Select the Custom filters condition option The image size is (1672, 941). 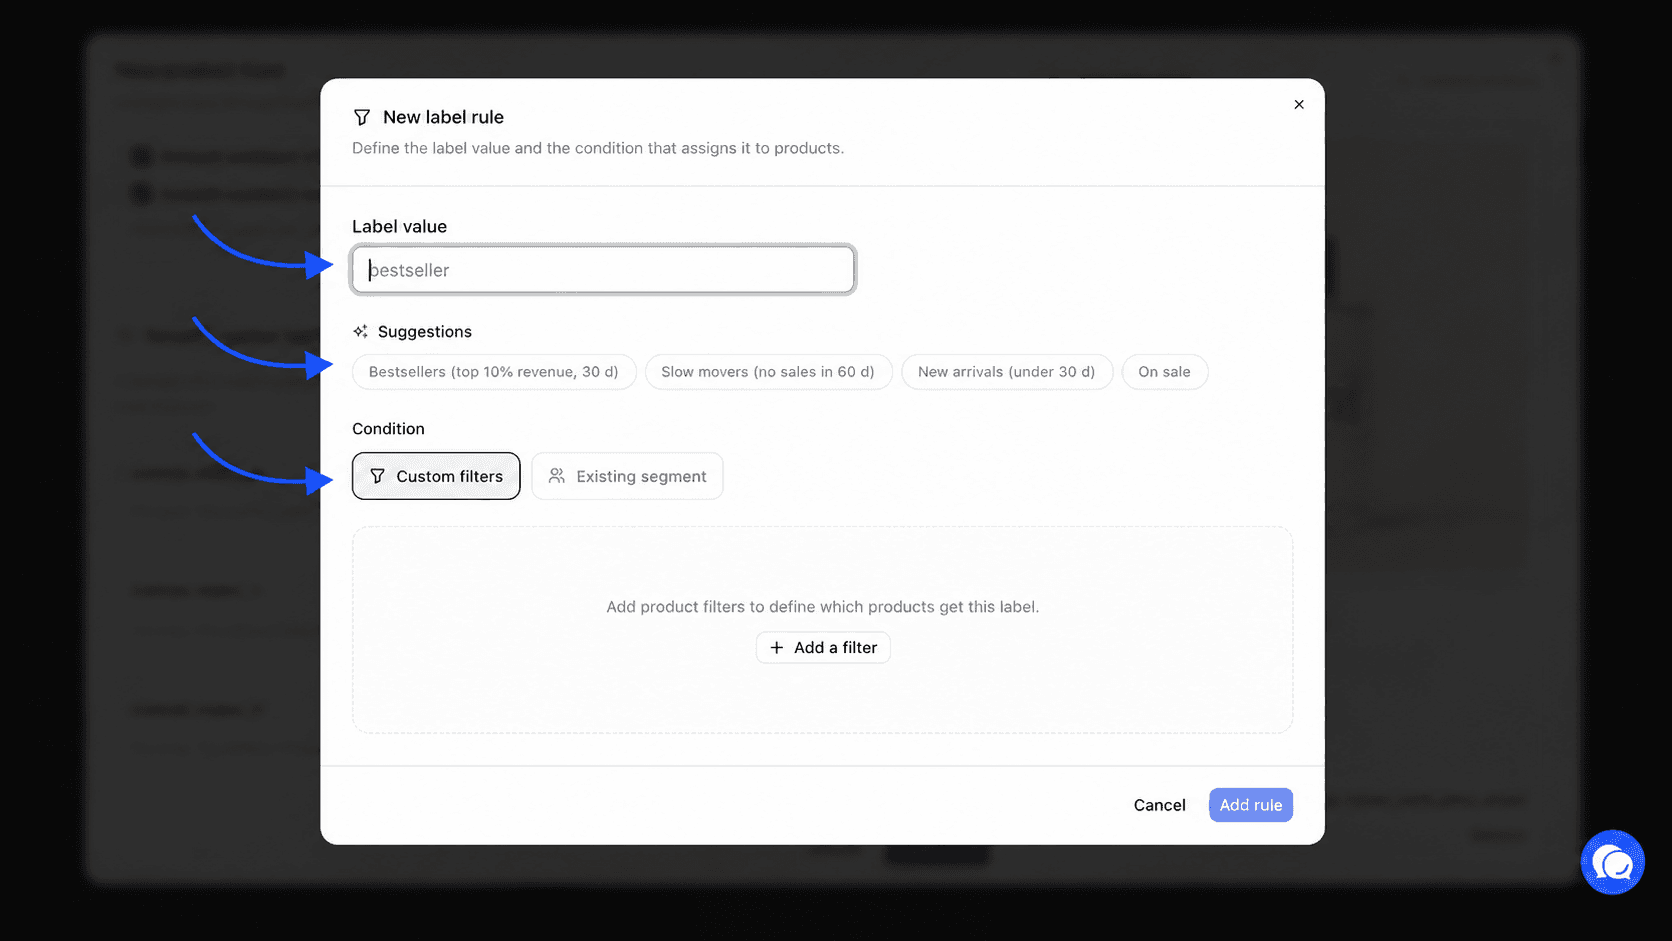point(436,476)
